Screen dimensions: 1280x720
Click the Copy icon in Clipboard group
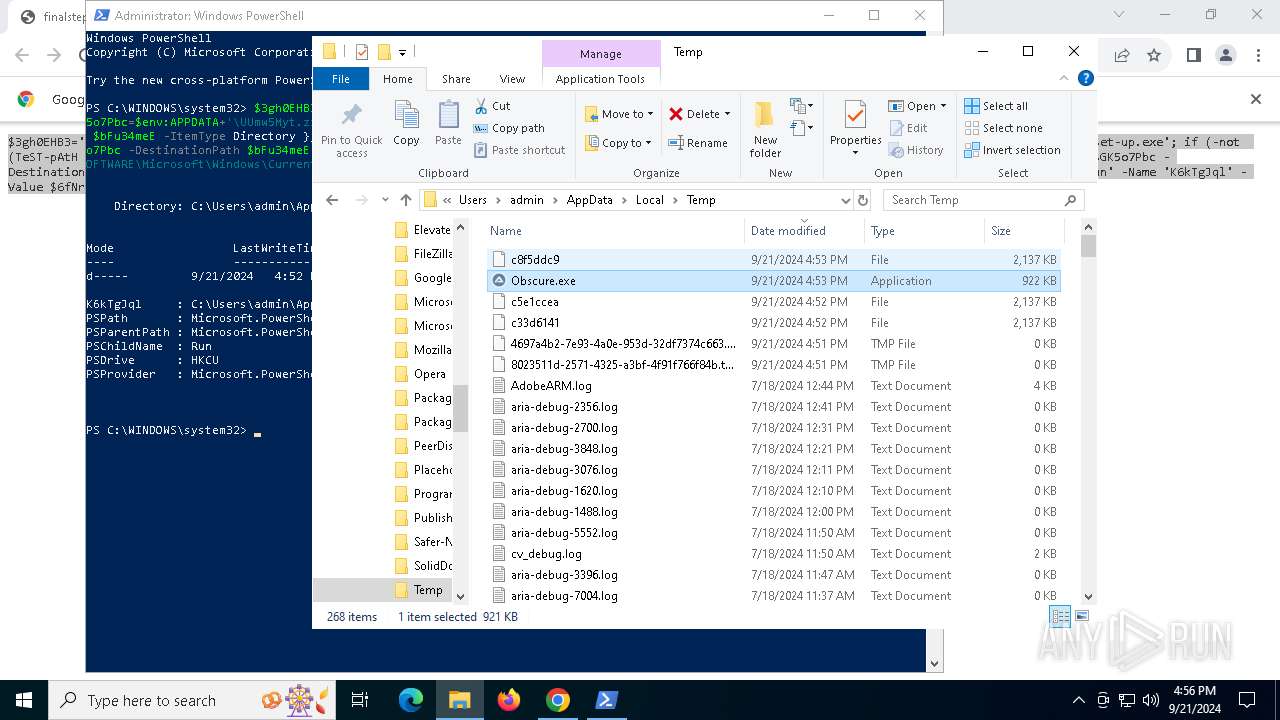point(406,124)
